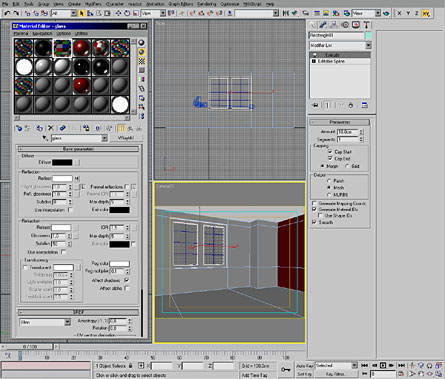Click the selection lock toggle icon

coord(131,366)
